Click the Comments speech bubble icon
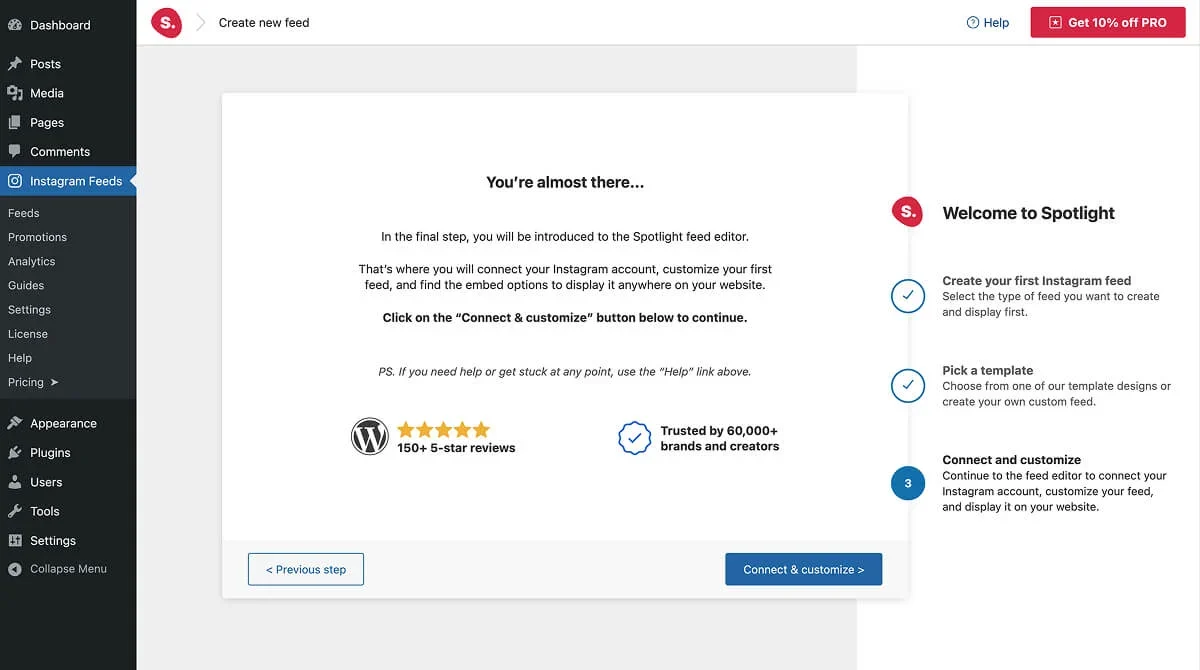 [x=15, y=152]
